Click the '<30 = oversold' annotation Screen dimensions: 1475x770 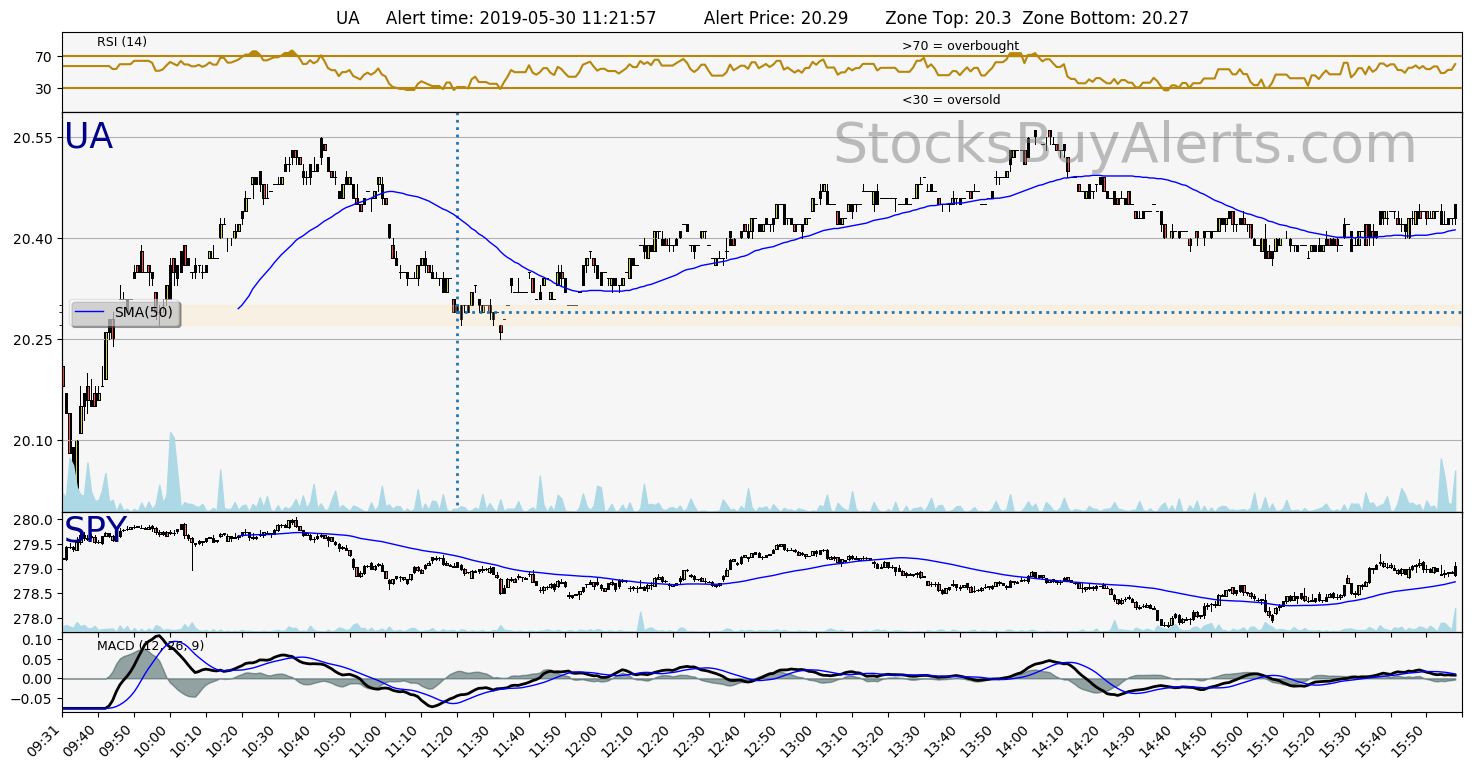click(951, 100)
